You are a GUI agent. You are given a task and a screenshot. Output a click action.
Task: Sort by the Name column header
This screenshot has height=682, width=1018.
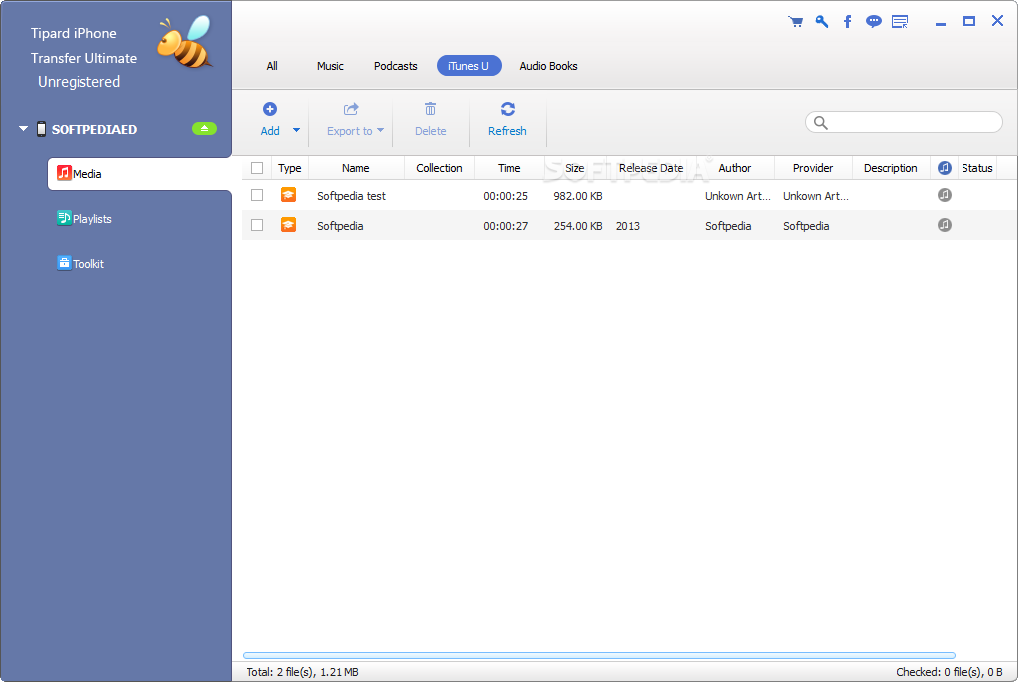(x=356, y=168)
